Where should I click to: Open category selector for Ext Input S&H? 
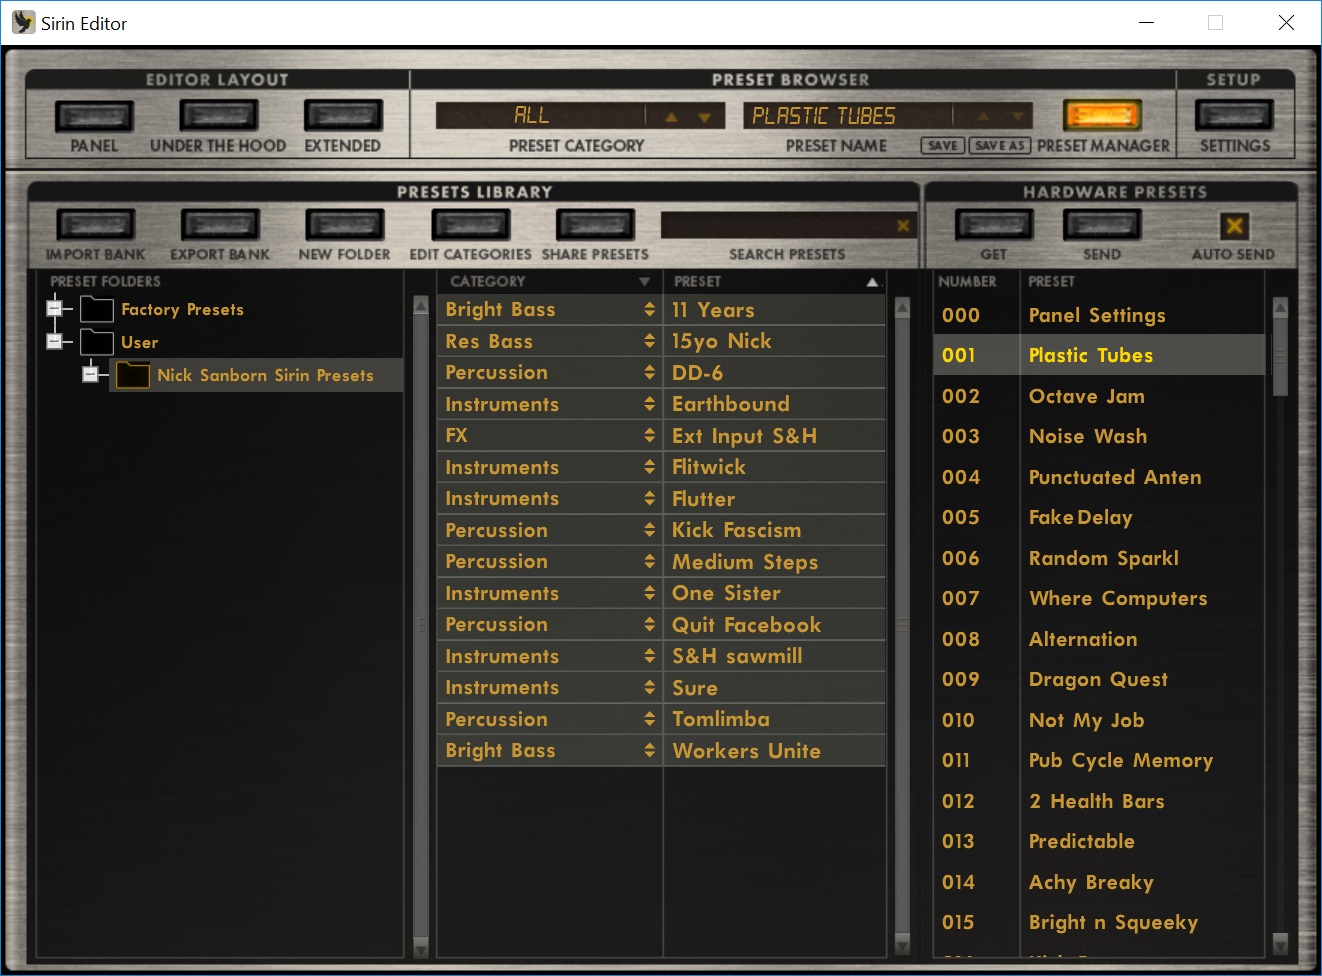[x=649, y=436]
